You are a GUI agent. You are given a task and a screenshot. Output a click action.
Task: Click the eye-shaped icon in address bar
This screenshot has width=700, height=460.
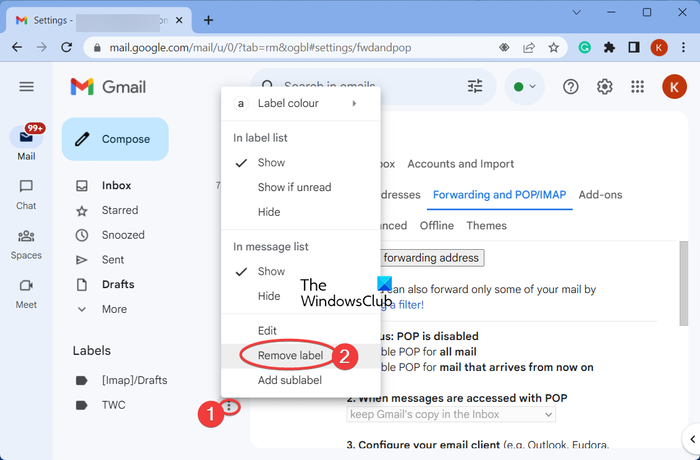click(x=504, y=47)
